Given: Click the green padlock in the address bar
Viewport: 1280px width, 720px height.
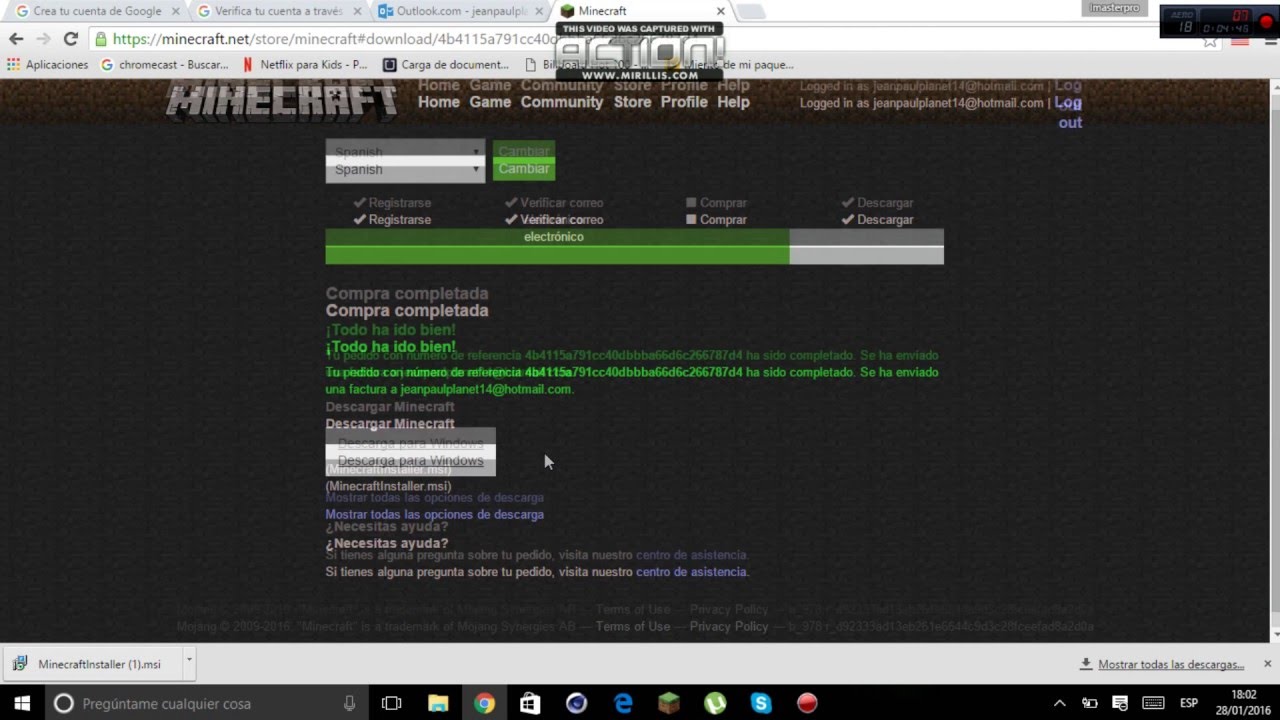Looking at the screenshot, I should (x=101, y=39).
